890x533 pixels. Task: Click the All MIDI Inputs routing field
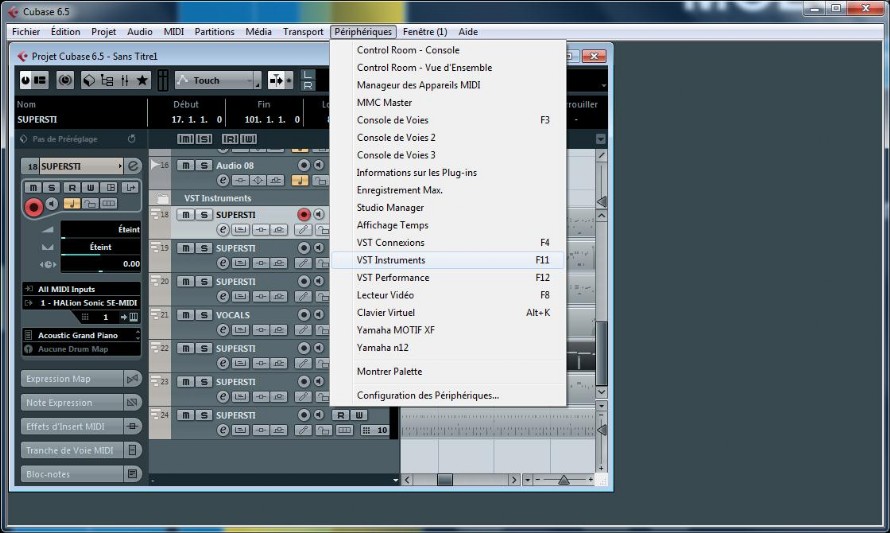coord(82,289)
